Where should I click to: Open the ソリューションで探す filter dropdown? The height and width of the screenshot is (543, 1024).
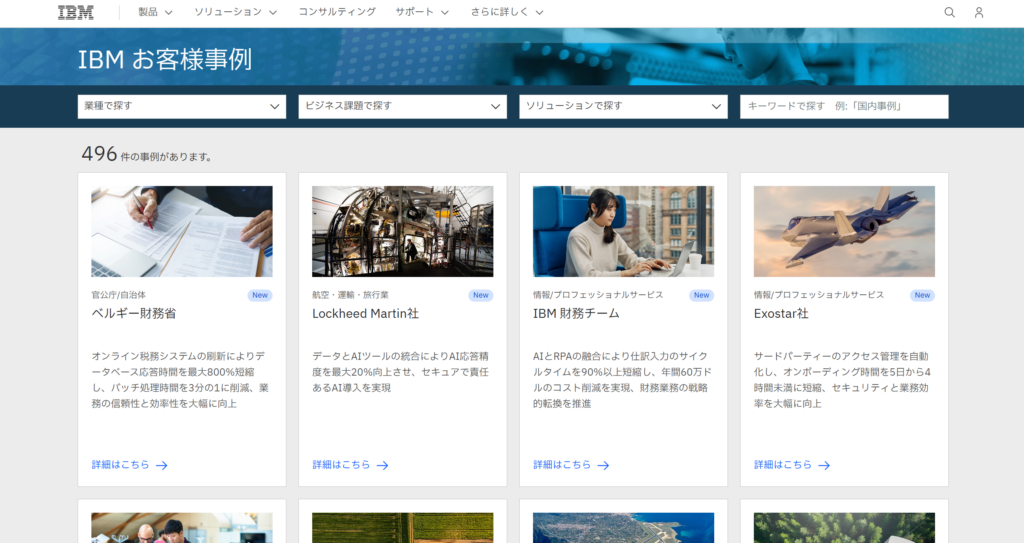pos(623,106)
